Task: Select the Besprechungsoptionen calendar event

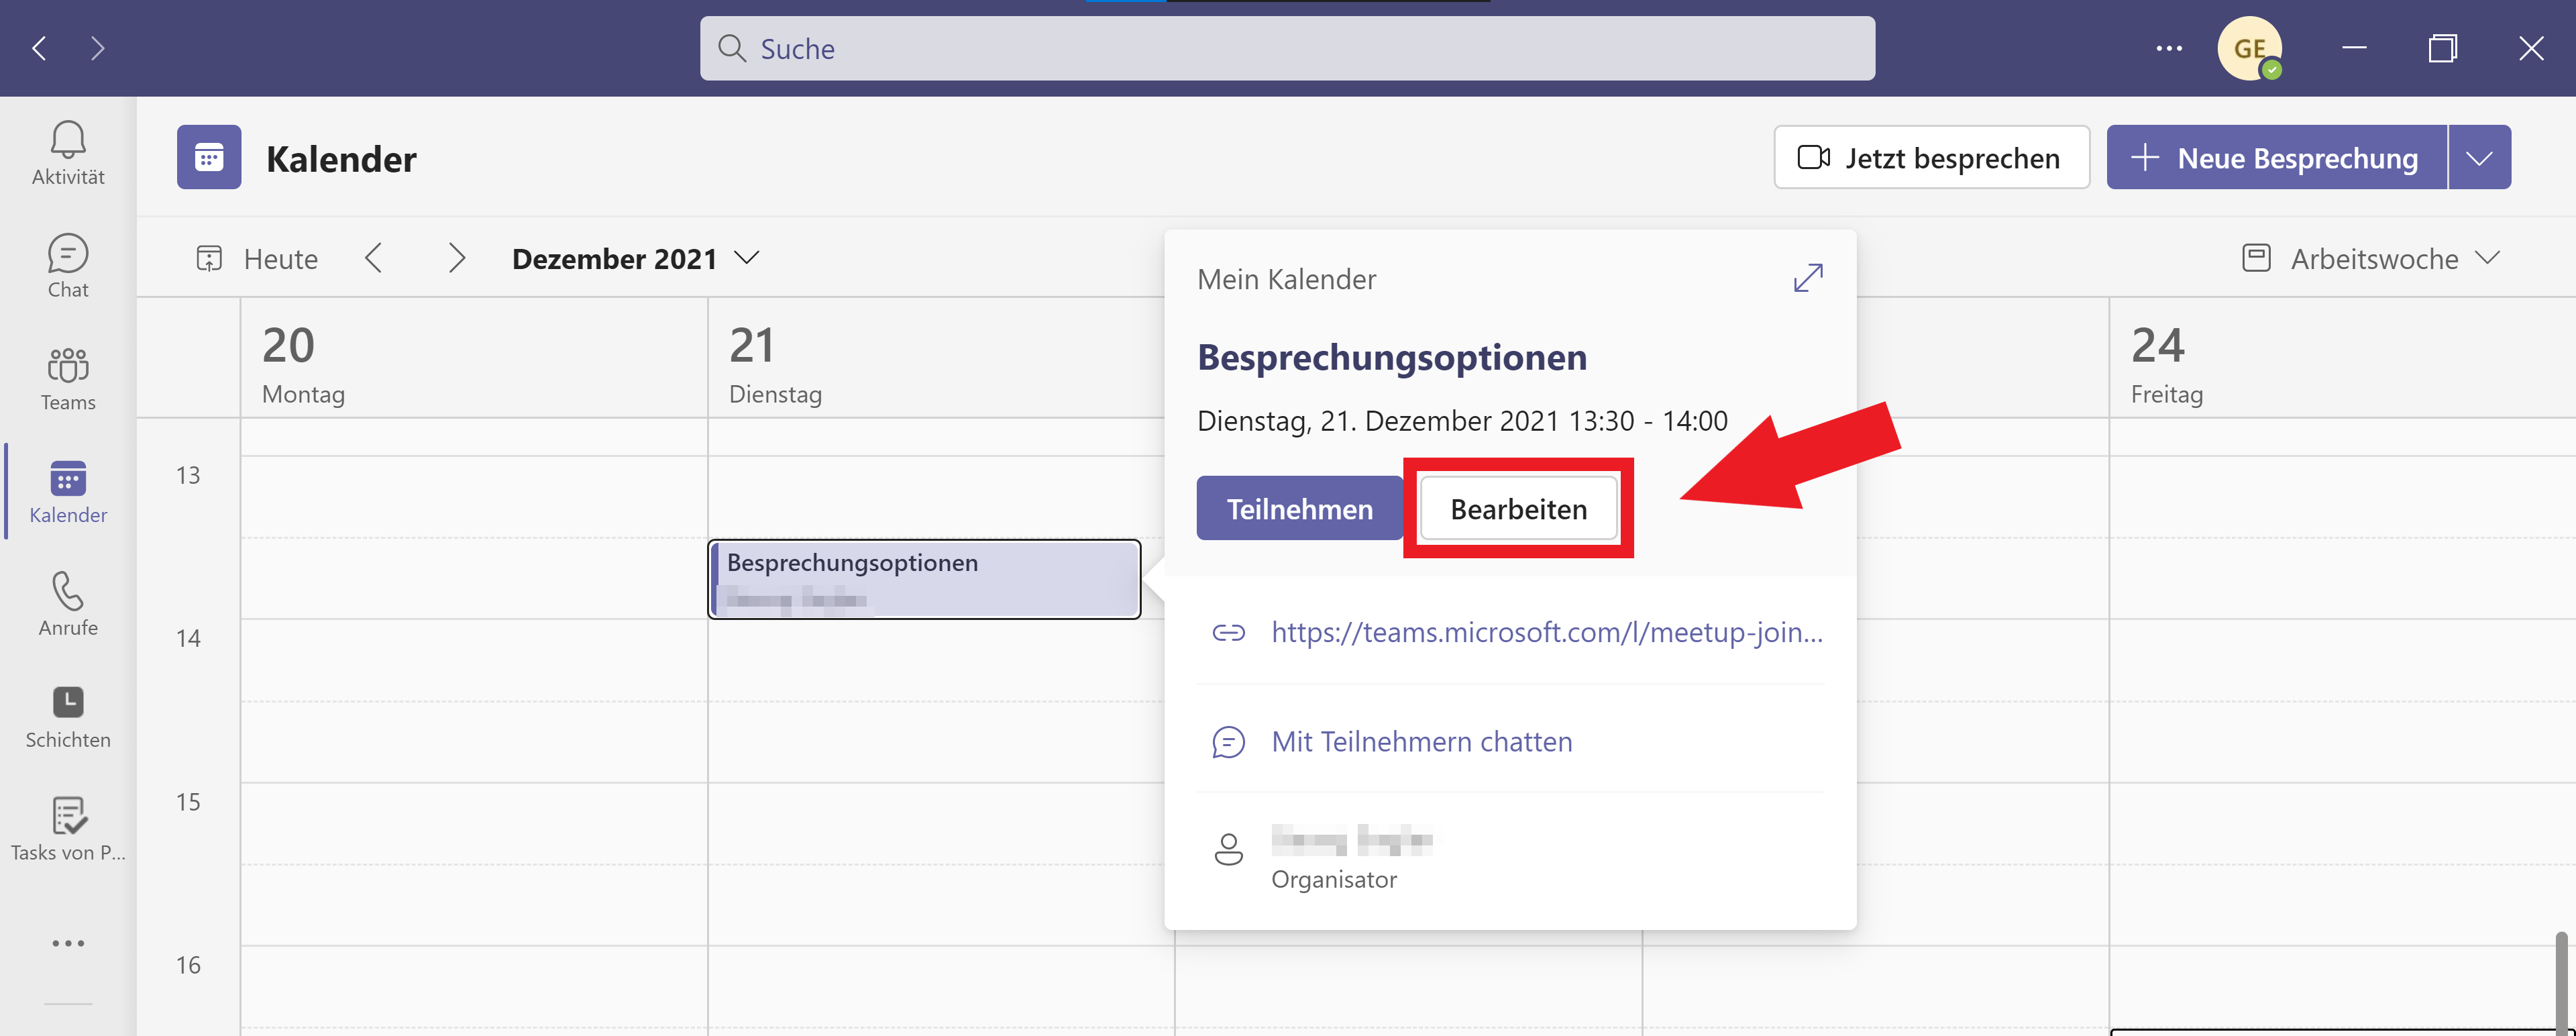Action: 924,579
